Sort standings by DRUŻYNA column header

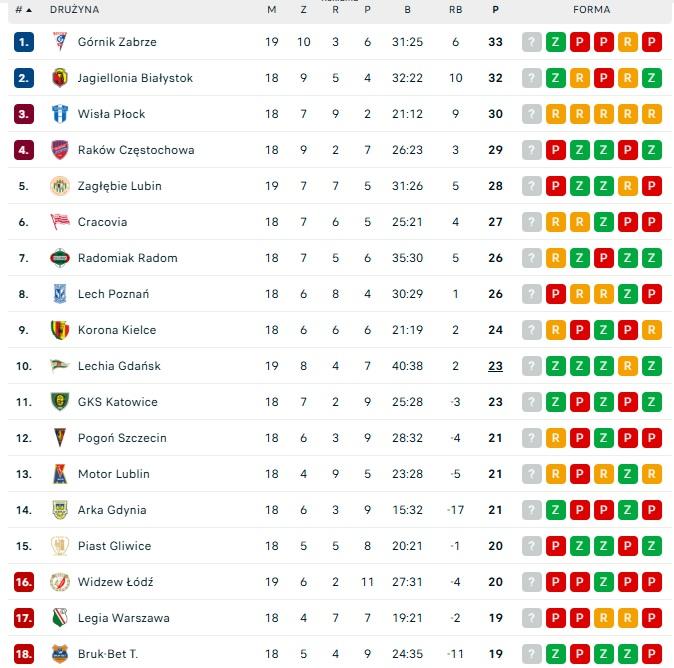[74, 10]
